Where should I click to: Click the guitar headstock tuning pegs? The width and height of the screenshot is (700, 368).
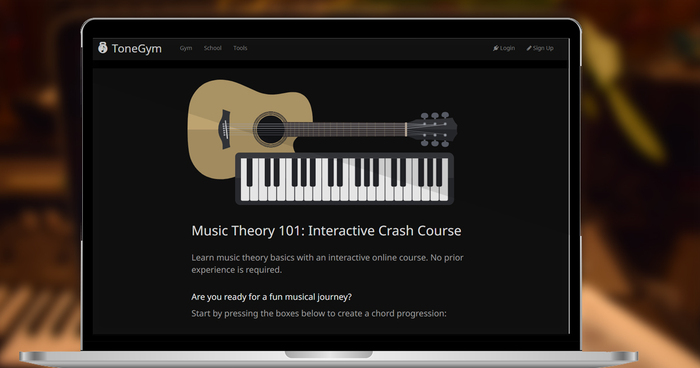tap(433, 130)
